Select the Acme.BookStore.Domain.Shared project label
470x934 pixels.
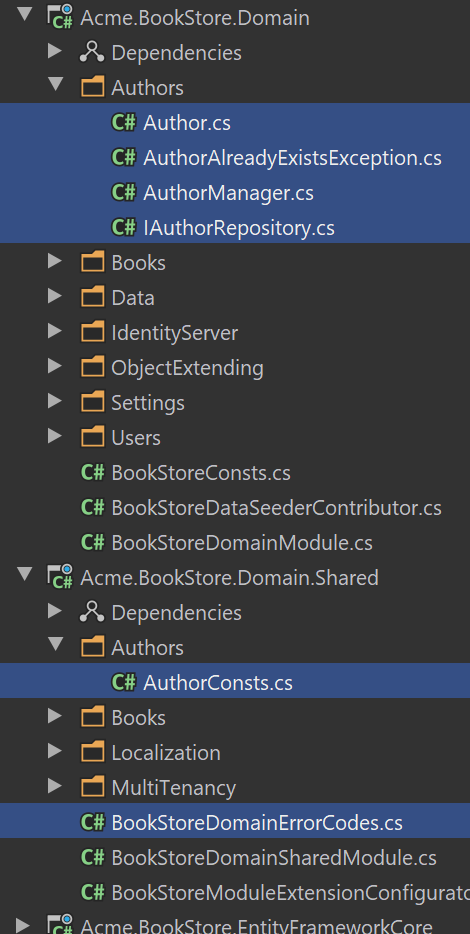229,578
